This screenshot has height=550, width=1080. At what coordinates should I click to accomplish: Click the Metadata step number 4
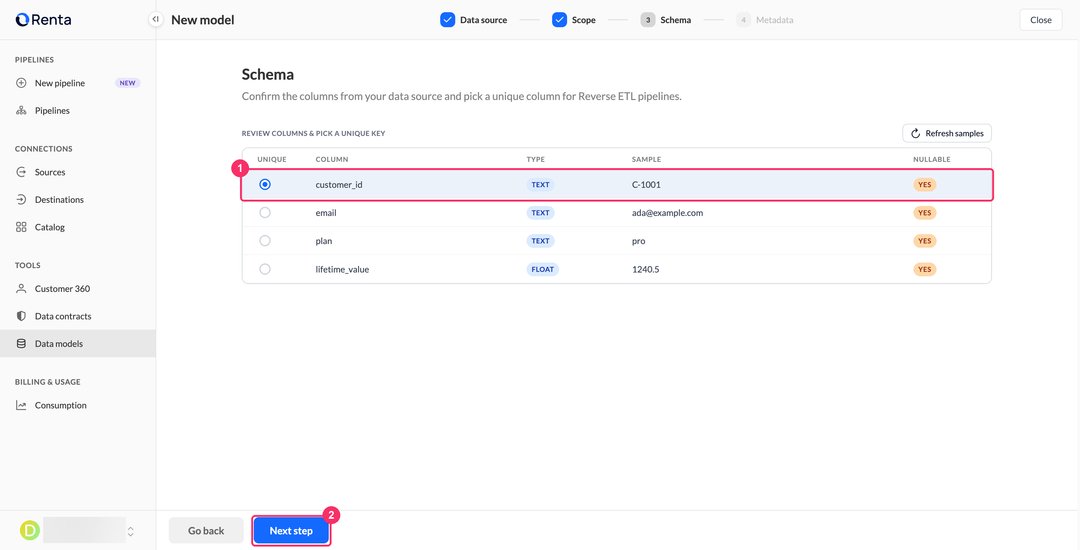(x=743, y=20)
